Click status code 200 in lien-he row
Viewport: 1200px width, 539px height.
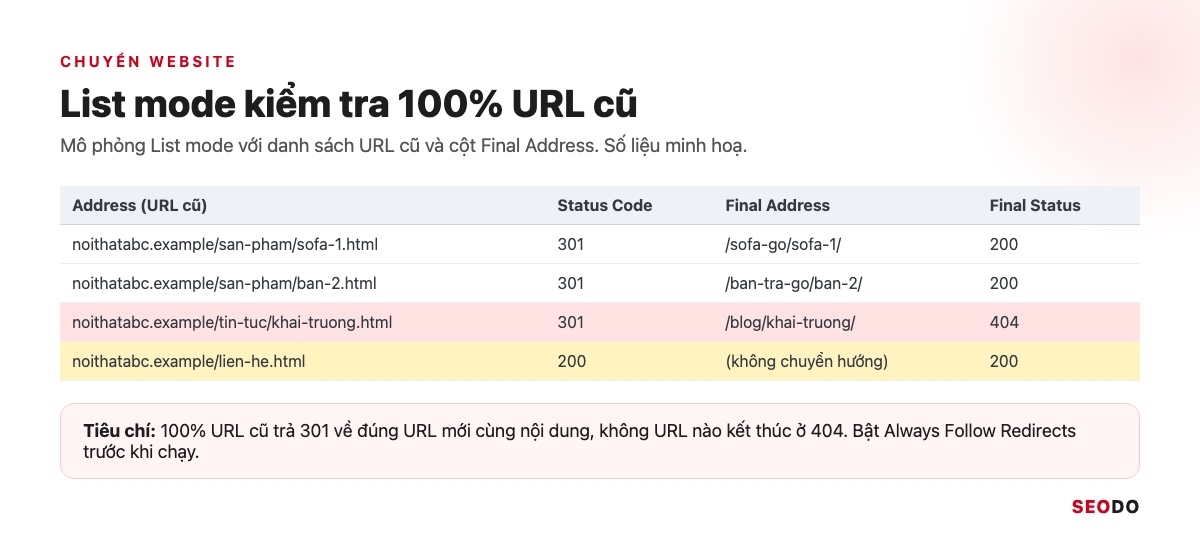(x=572, y=361)
